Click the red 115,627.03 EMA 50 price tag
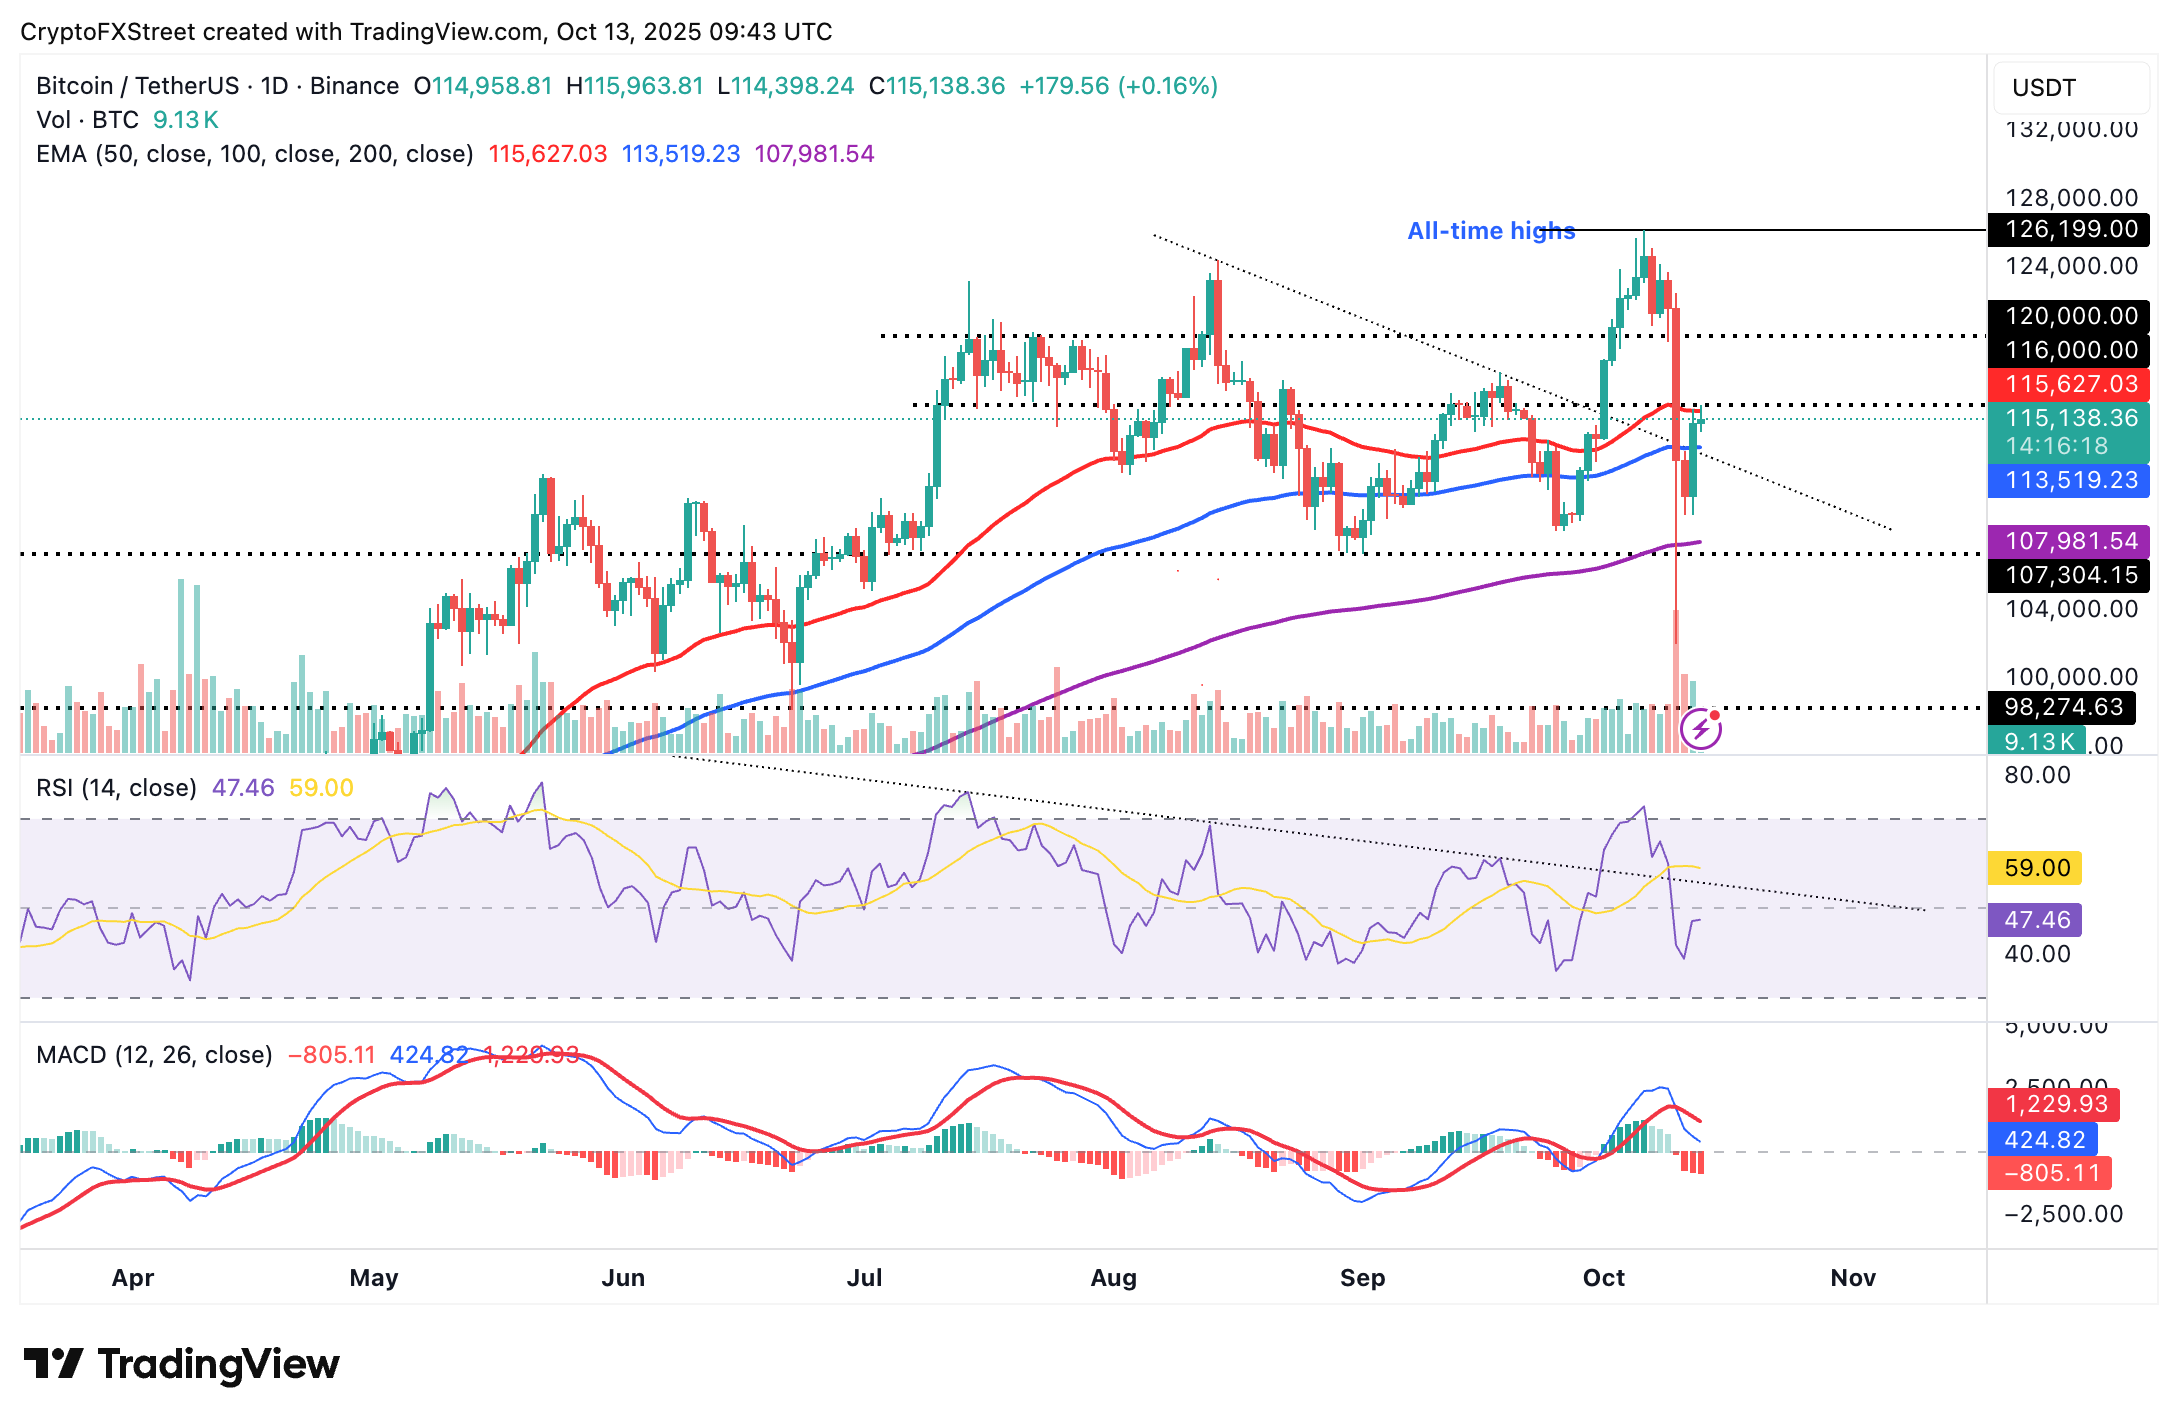 pyautogui.click(x=2070, y=384)
